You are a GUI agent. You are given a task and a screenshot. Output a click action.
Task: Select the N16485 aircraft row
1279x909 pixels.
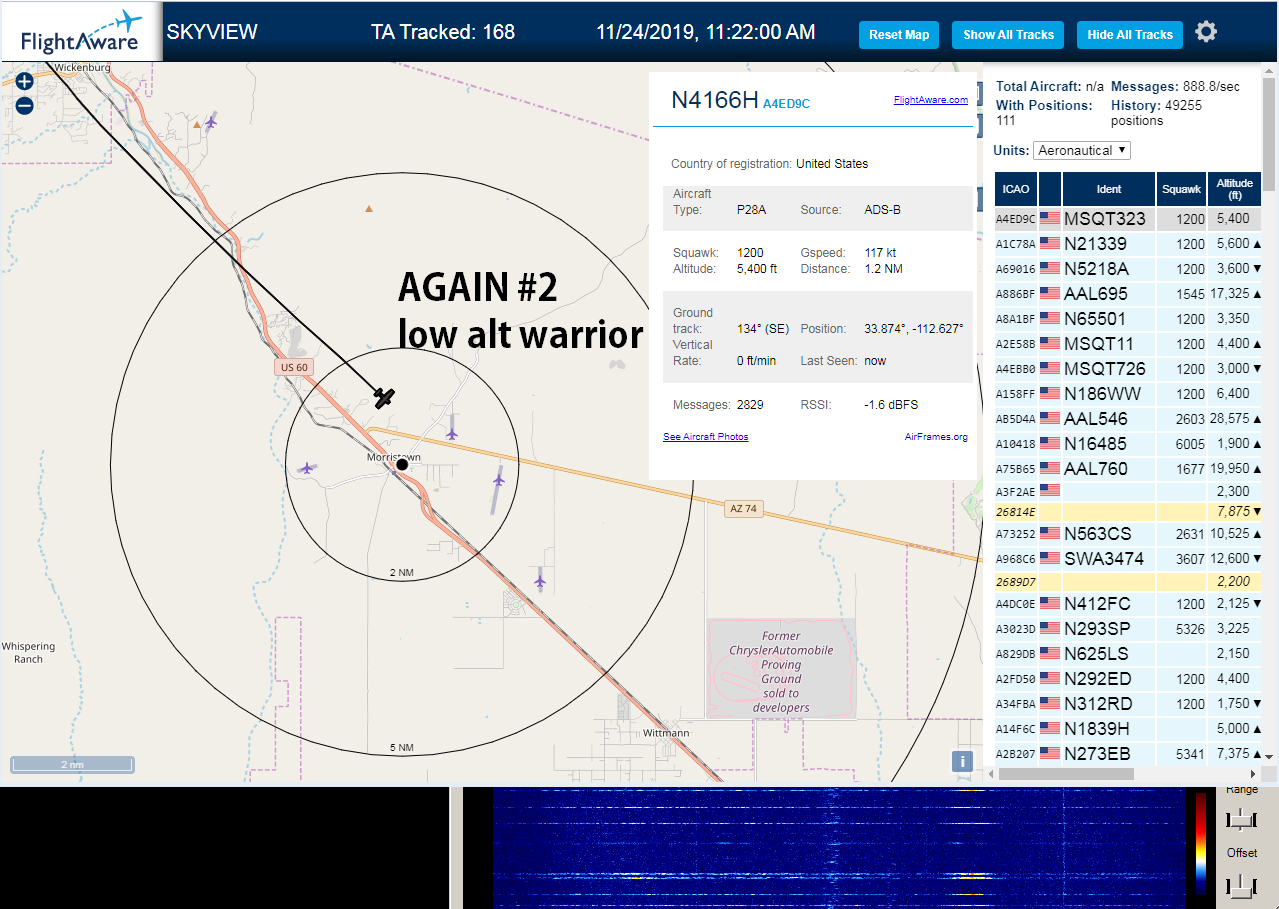[1128, 443]
